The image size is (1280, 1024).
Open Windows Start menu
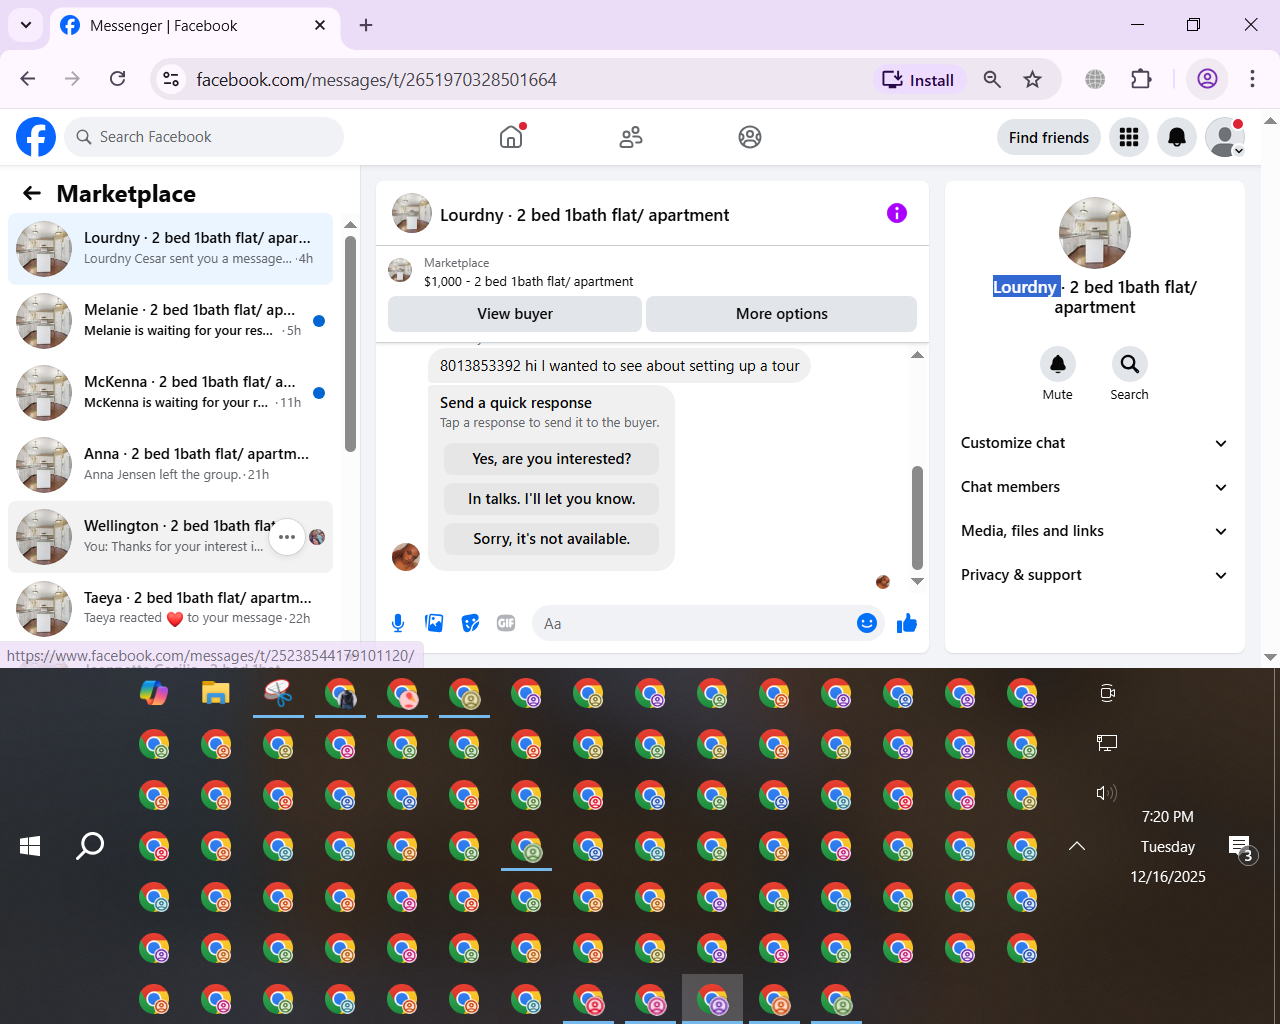point(30,846)
